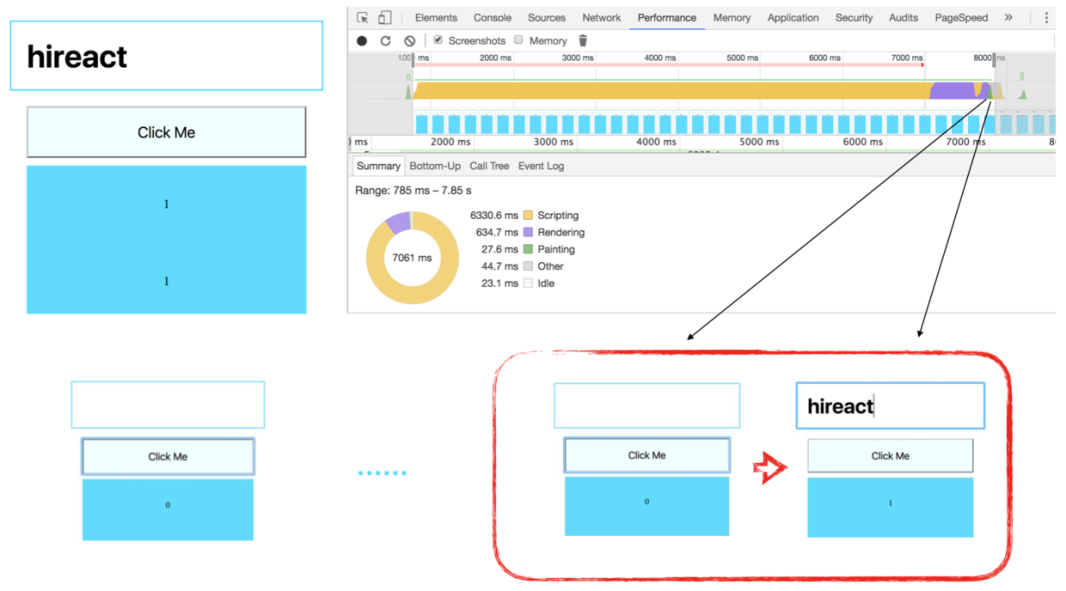Click the Scripting legend label
The height and width of the screenshot is (591, 1066).
558,215
